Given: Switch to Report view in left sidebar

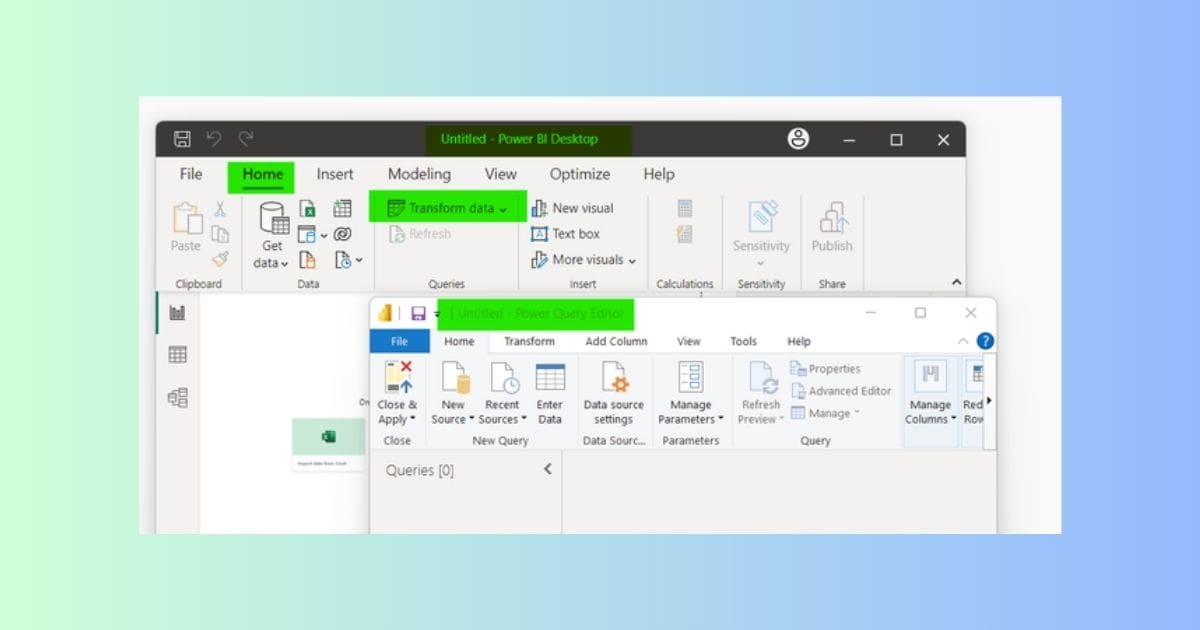Looking at the screenshot, I should pyautogui.click(x=177, y=313).
